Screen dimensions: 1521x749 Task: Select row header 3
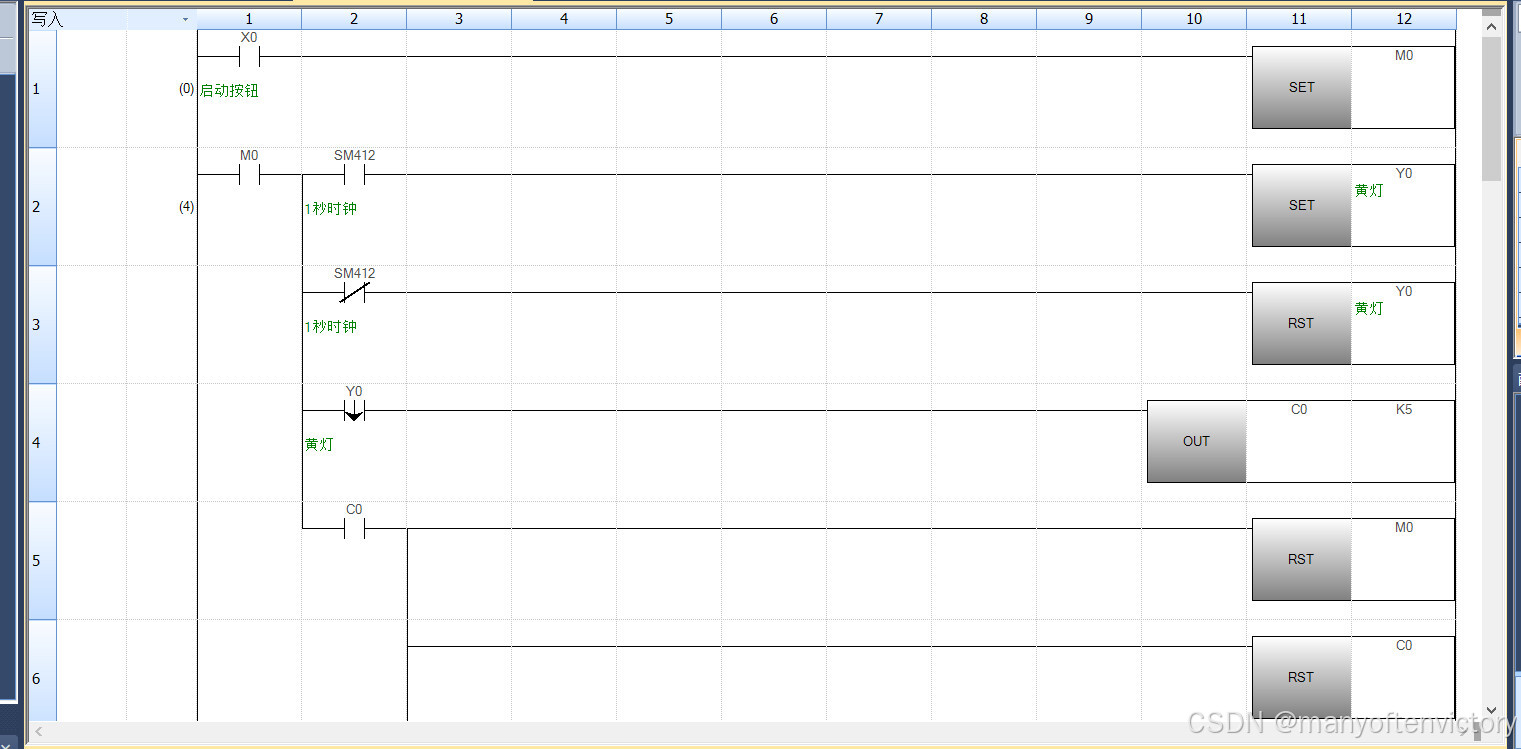coord(42,325)
